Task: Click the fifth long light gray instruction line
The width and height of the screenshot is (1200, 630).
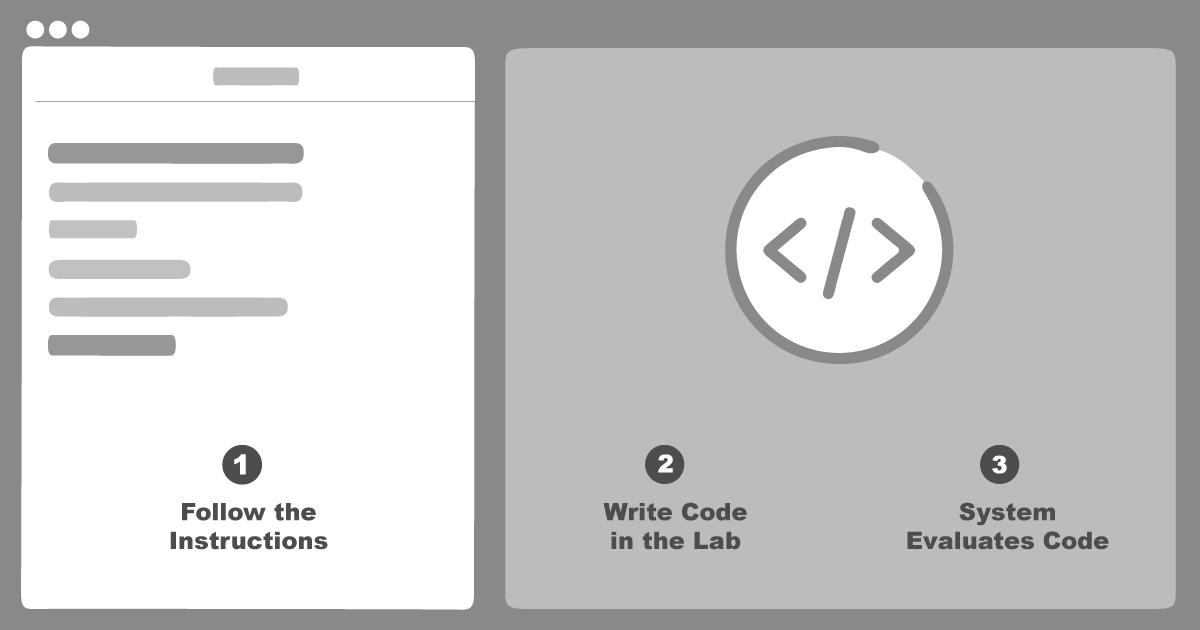Action: click(x=168, y=307)
